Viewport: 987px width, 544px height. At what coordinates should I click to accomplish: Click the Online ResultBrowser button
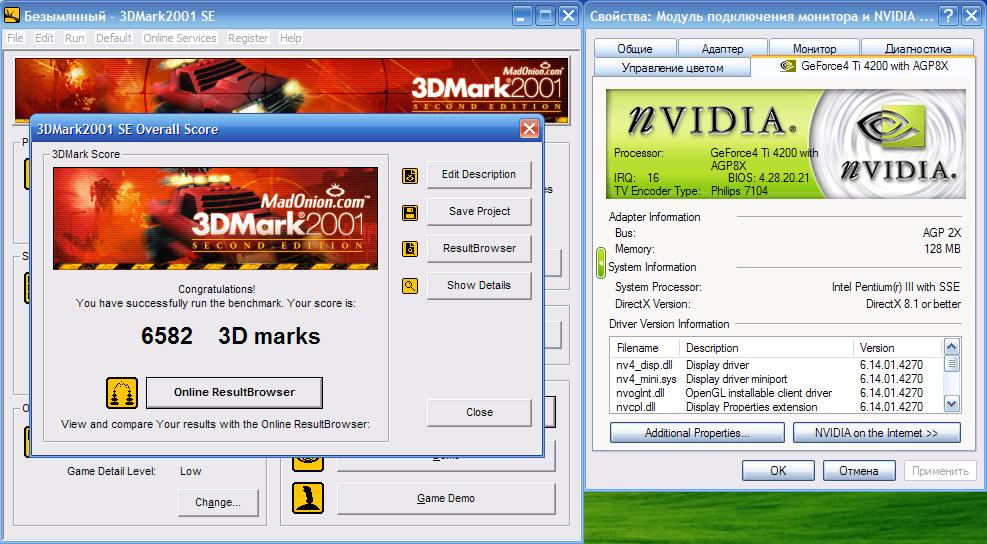pyautogui.click(x=234, y=392)
